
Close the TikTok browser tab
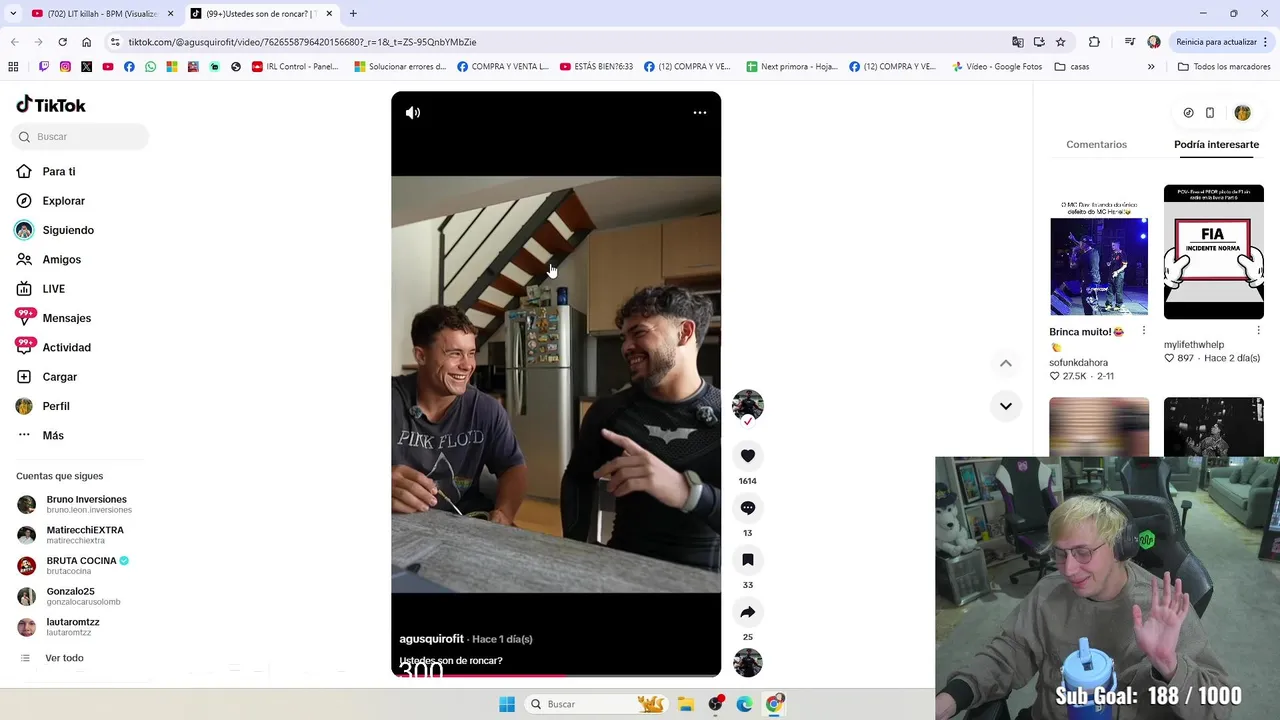pyautogui.click(x=329, y=14)
